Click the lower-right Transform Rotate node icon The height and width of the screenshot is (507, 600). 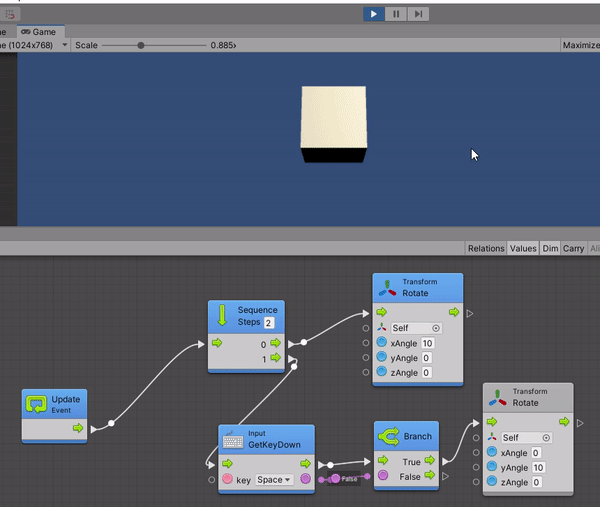(498, 398)
